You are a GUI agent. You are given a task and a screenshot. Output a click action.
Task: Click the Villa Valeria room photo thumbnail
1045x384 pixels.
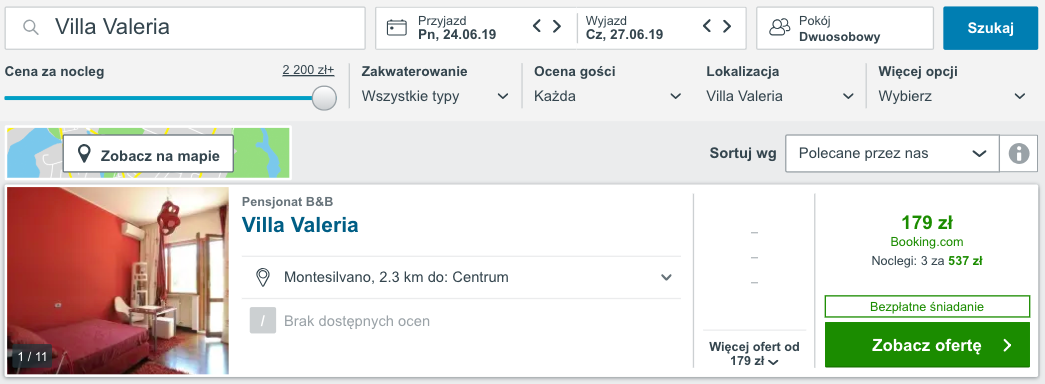coord(118,281)
